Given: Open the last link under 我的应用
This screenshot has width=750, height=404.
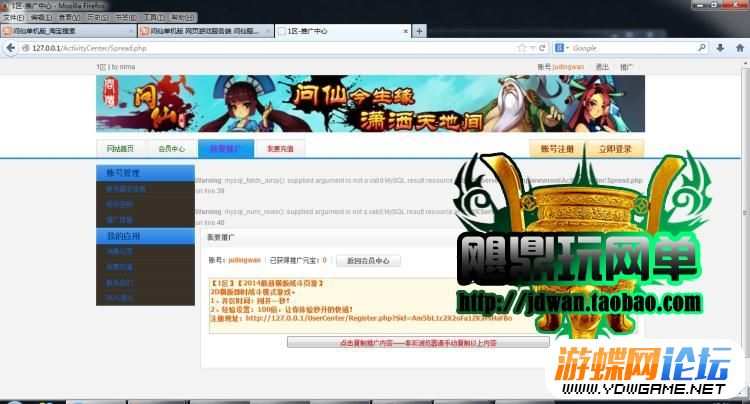Looking at the screenshot, I should 119,298.
